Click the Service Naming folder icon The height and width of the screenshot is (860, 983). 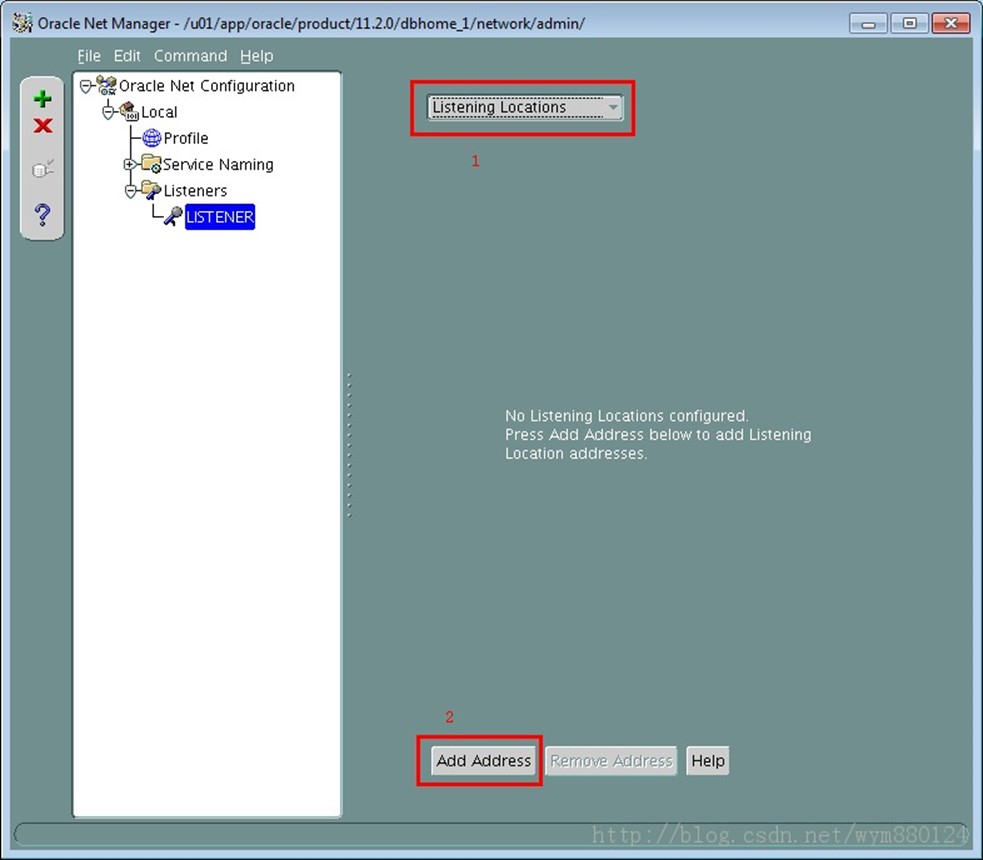click(151, 164)
